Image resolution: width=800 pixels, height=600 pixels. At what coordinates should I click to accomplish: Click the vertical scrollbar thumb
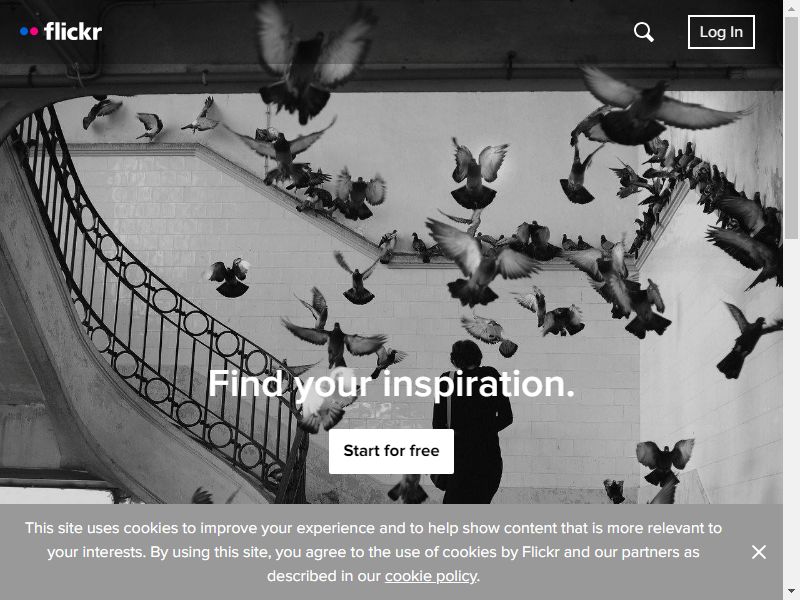coord(791,128)
